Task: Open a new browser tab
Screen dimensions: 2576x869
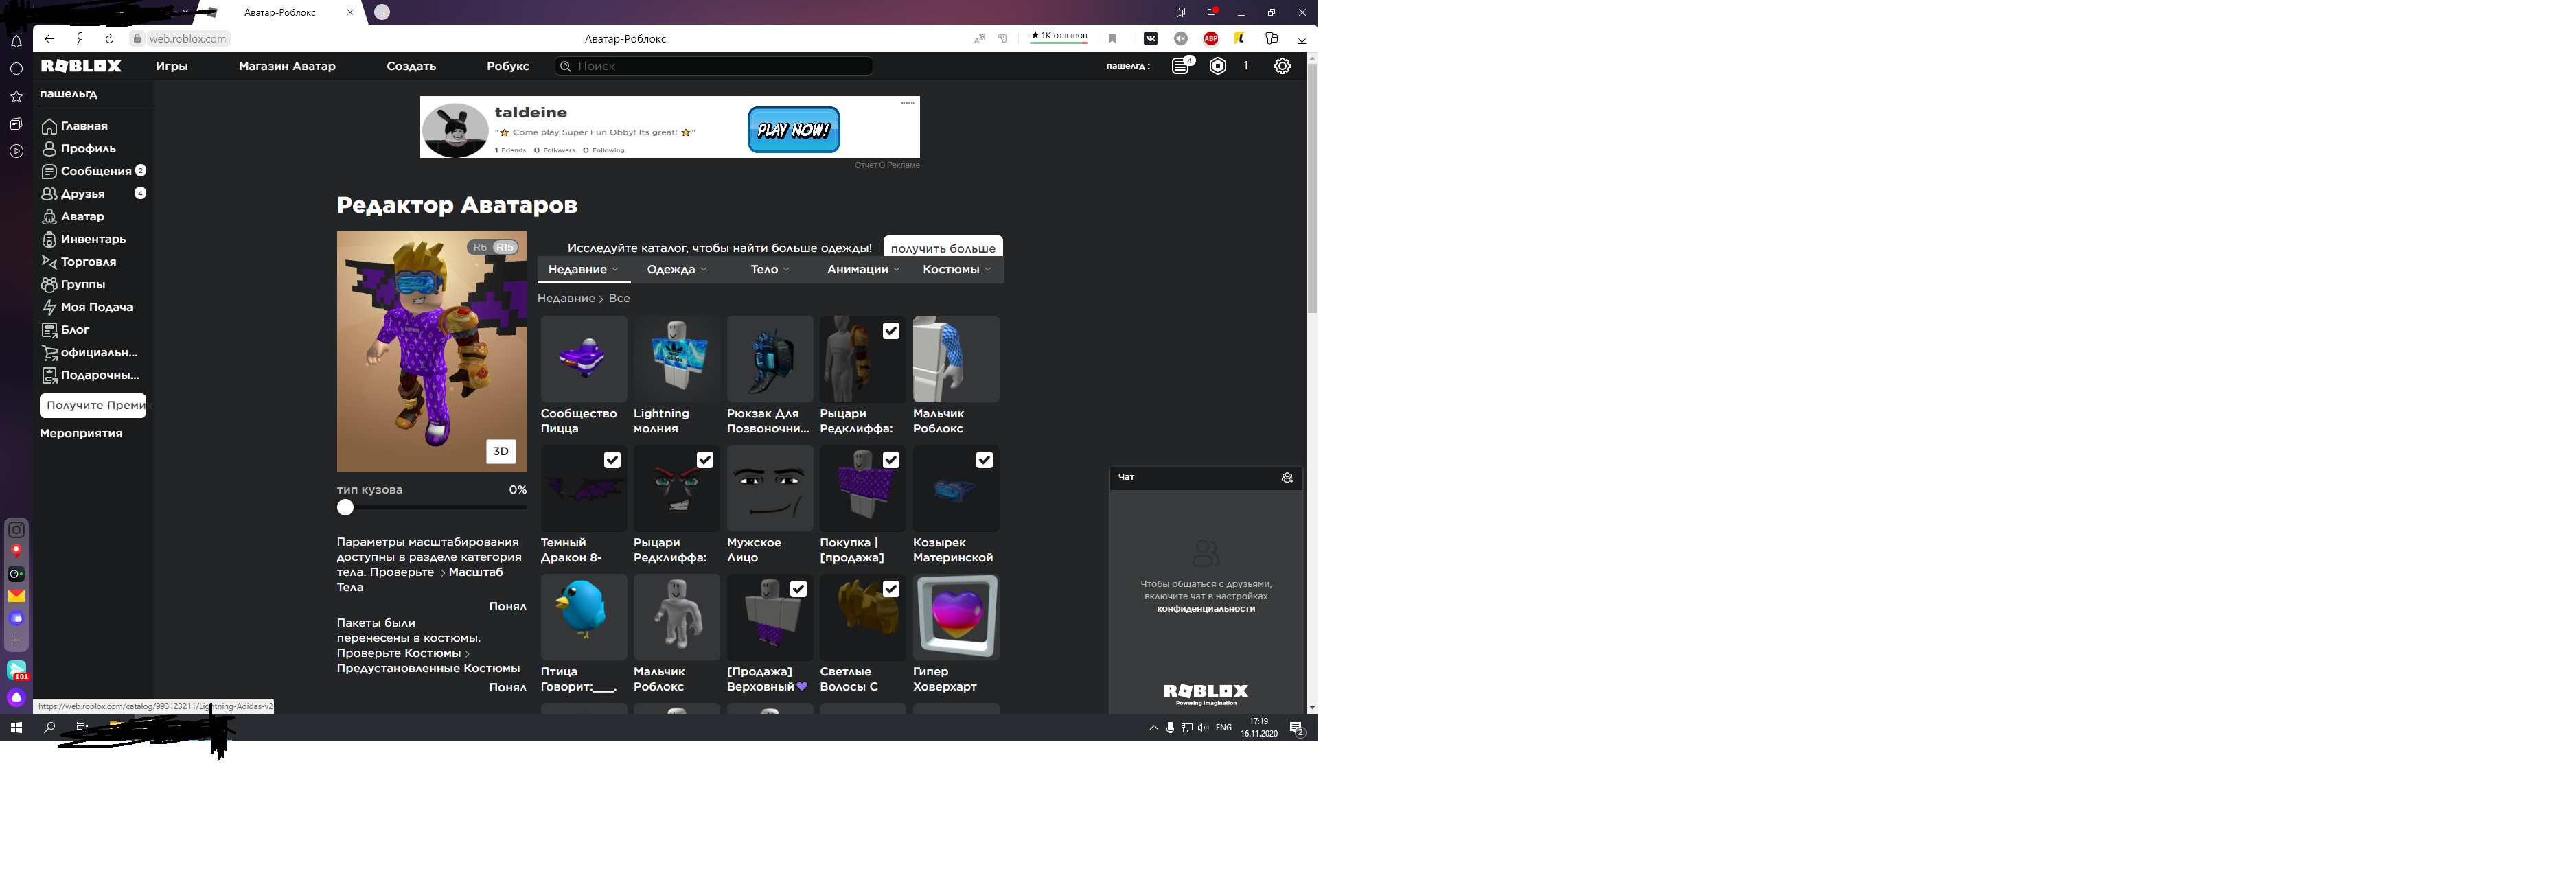Action: click(382, 12)
